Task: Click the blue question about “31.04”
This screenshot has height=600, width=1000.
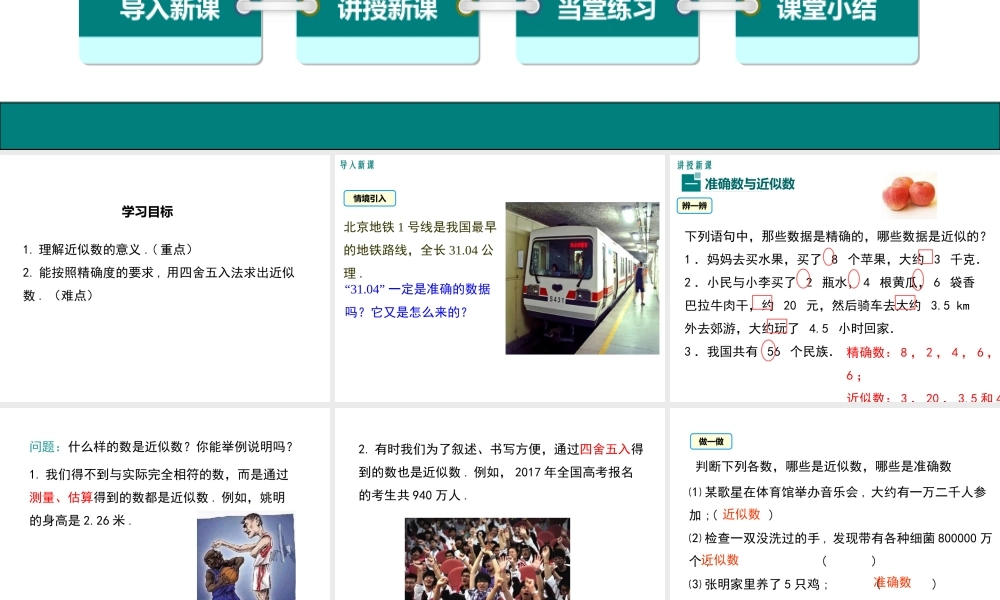Action: coord(417,300)
